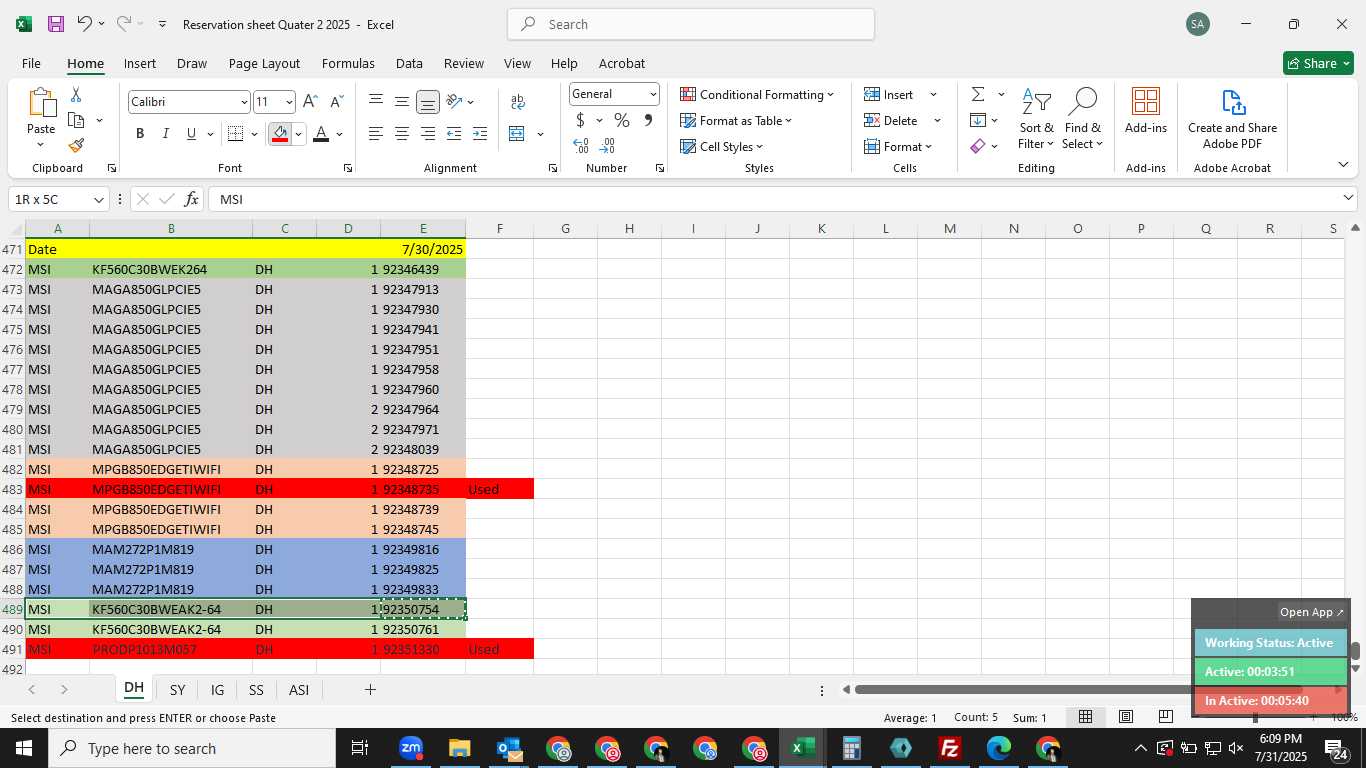Screen dimensions: 1366x768
Task: Switch to Page Layout view in status bar
Action: [x=1126, y=717]
